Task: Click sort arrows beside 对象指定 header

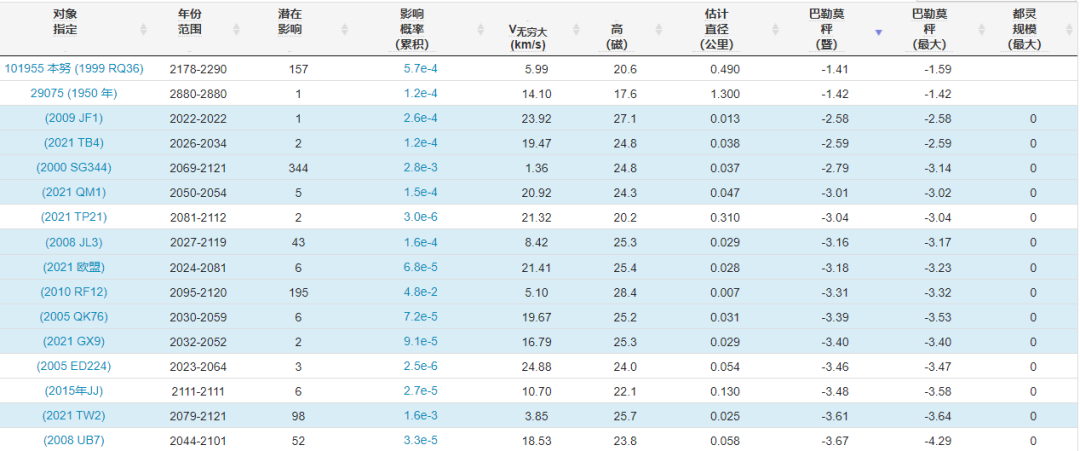Action: click(x=144, y=30)
